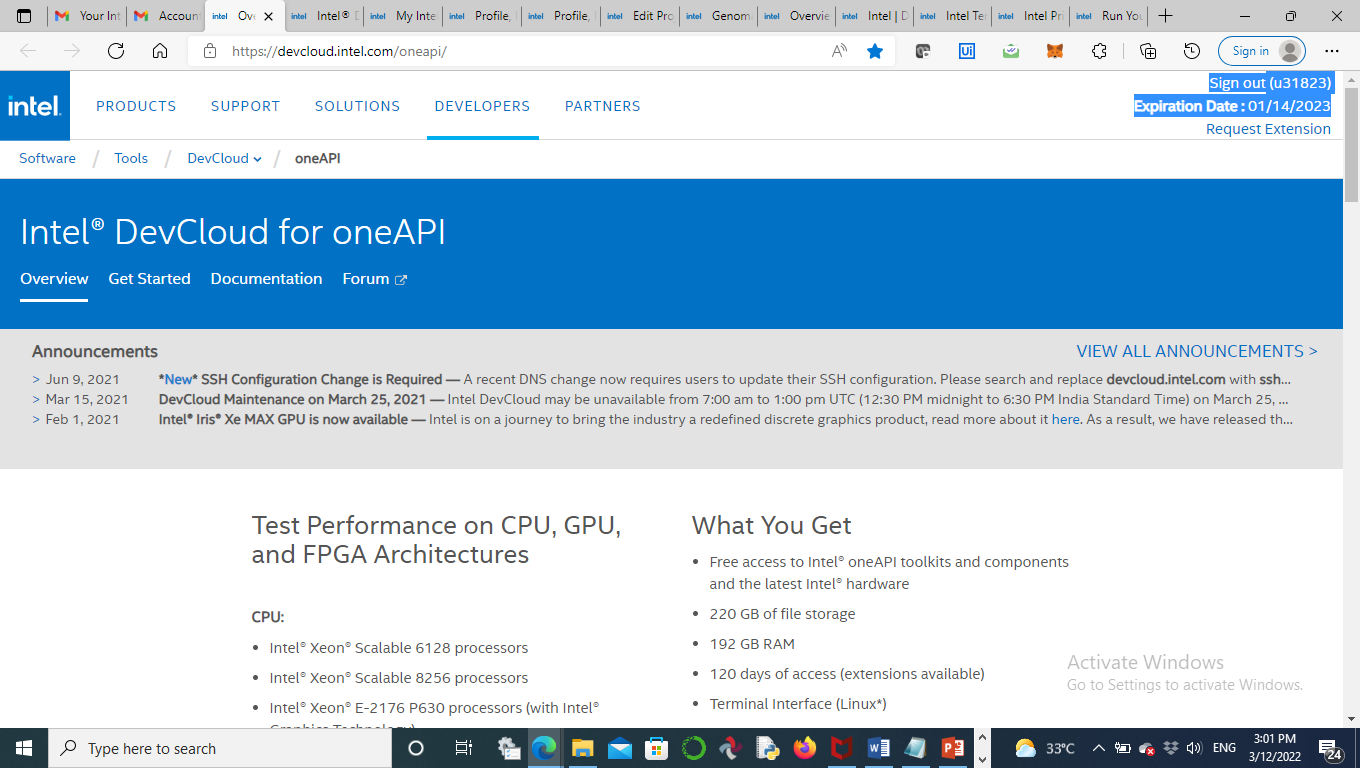Open Dropbox from the system tray

pos(1170,748)
